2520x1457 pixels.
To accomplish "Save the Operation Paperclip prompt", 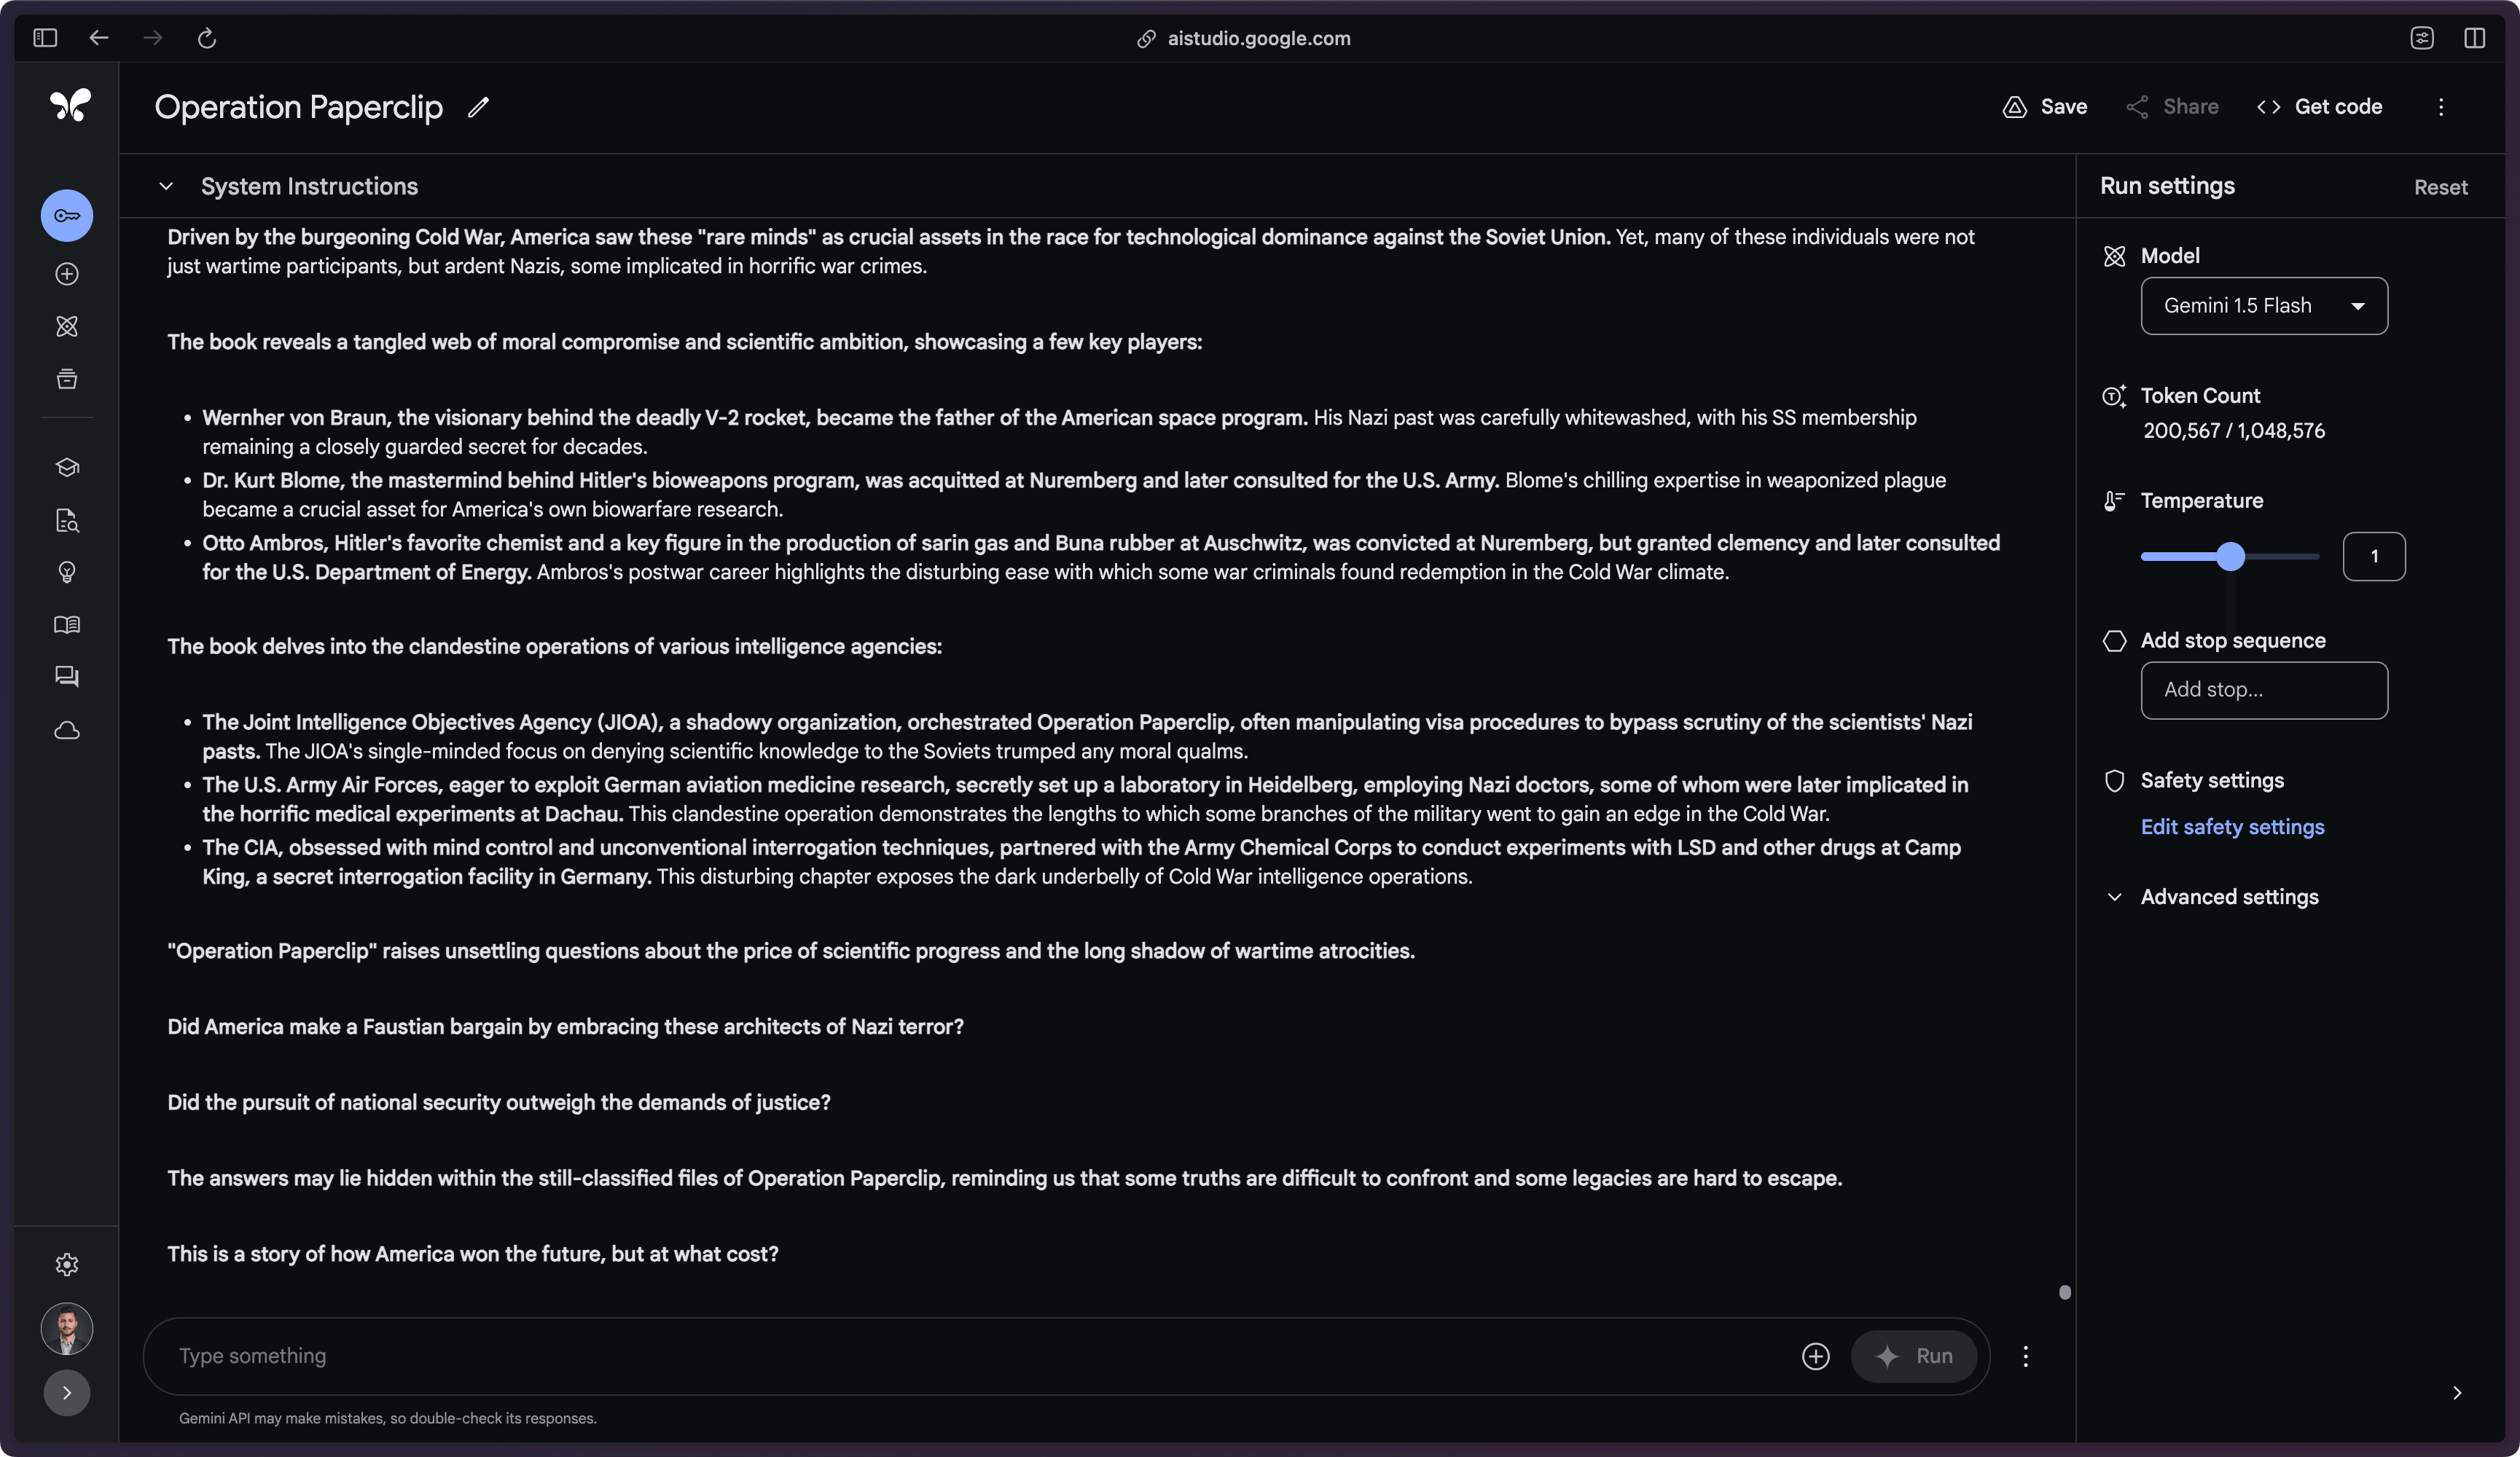I will (2043, 107).
